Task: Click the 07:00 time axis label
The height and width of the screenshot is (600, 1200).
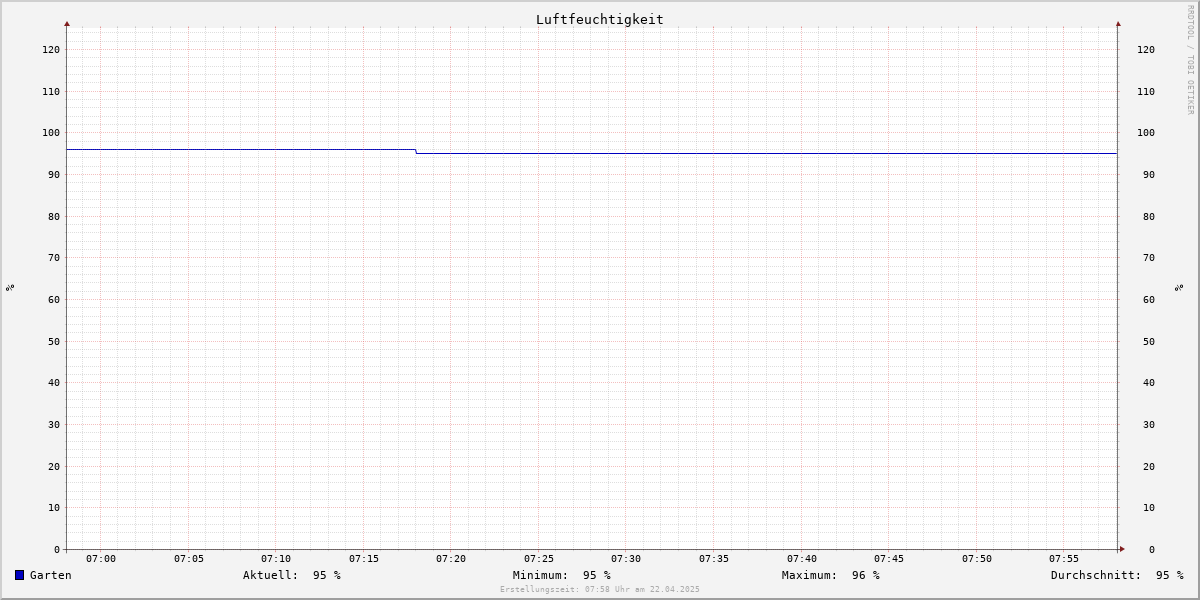Action: click(x=101, y=559)
